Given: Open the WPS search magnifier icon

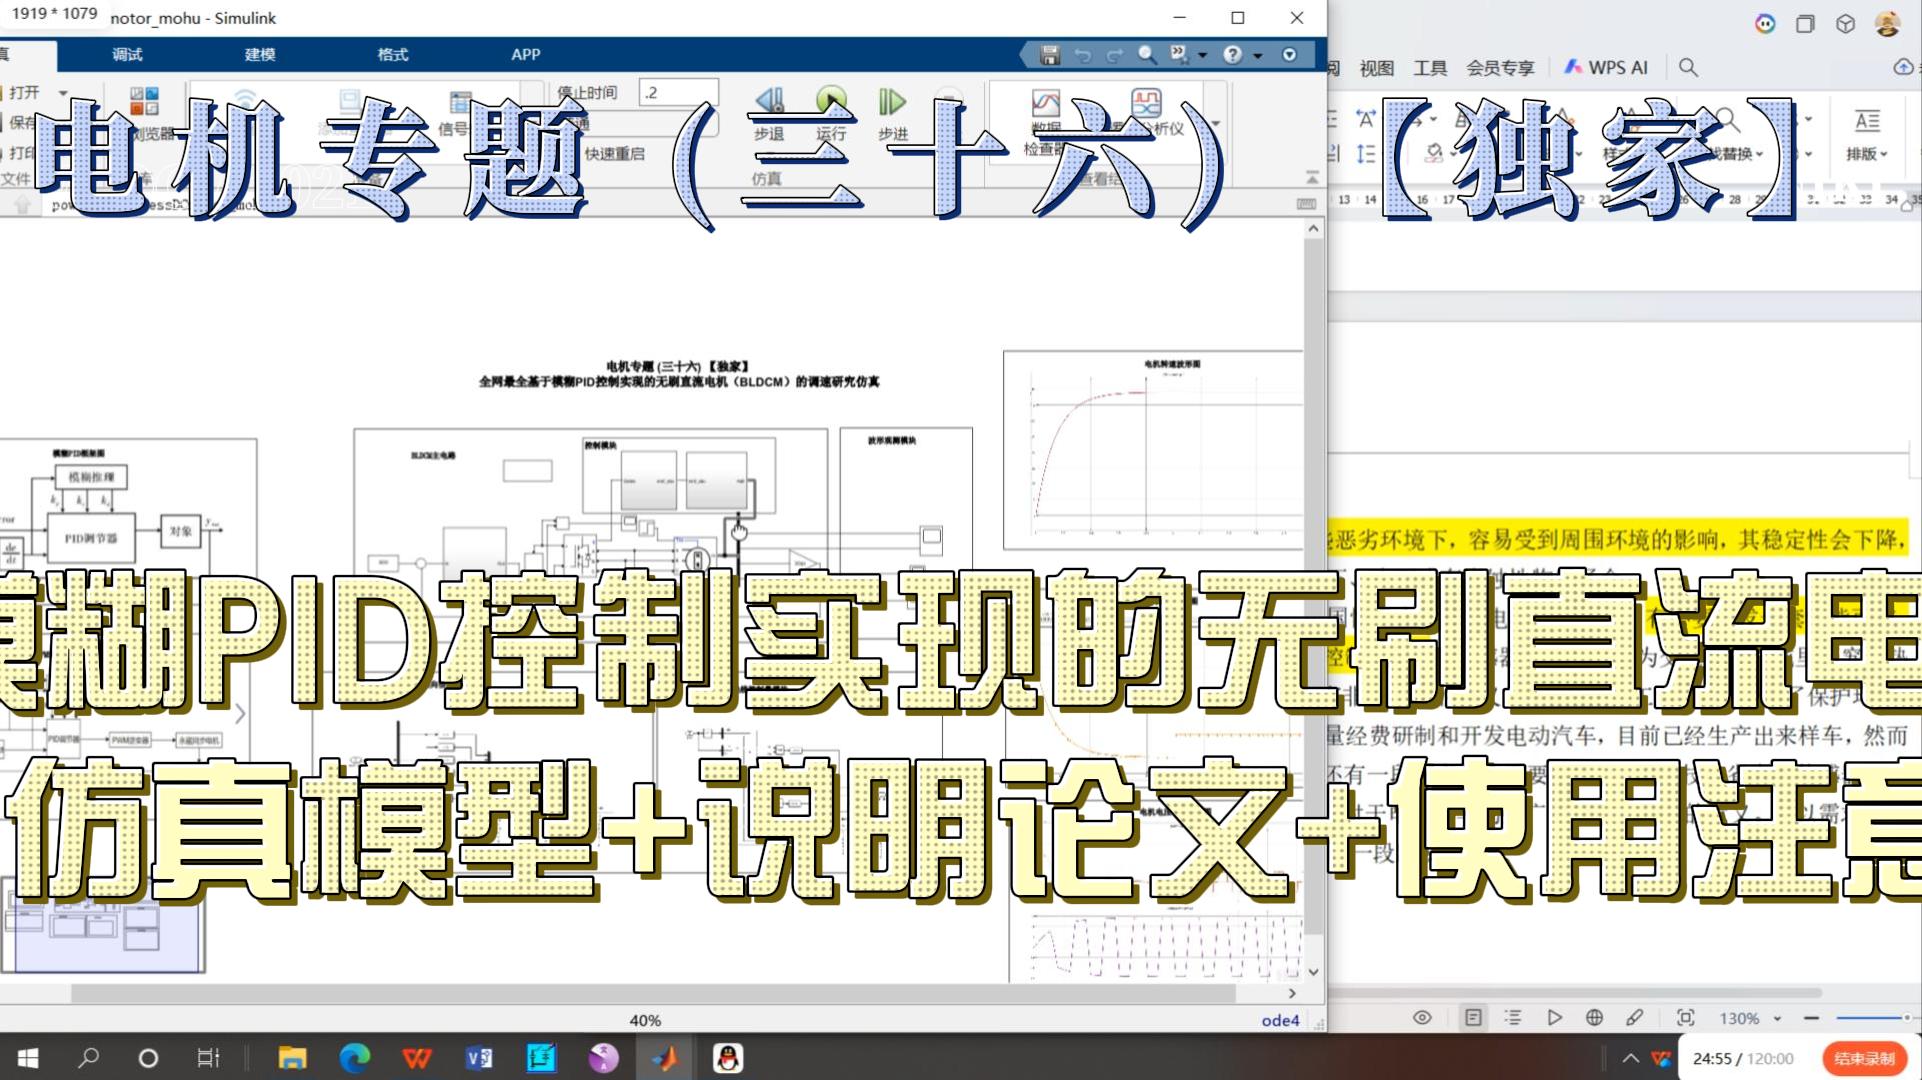Looking at the screenshot, I should tap(1688, 67).
